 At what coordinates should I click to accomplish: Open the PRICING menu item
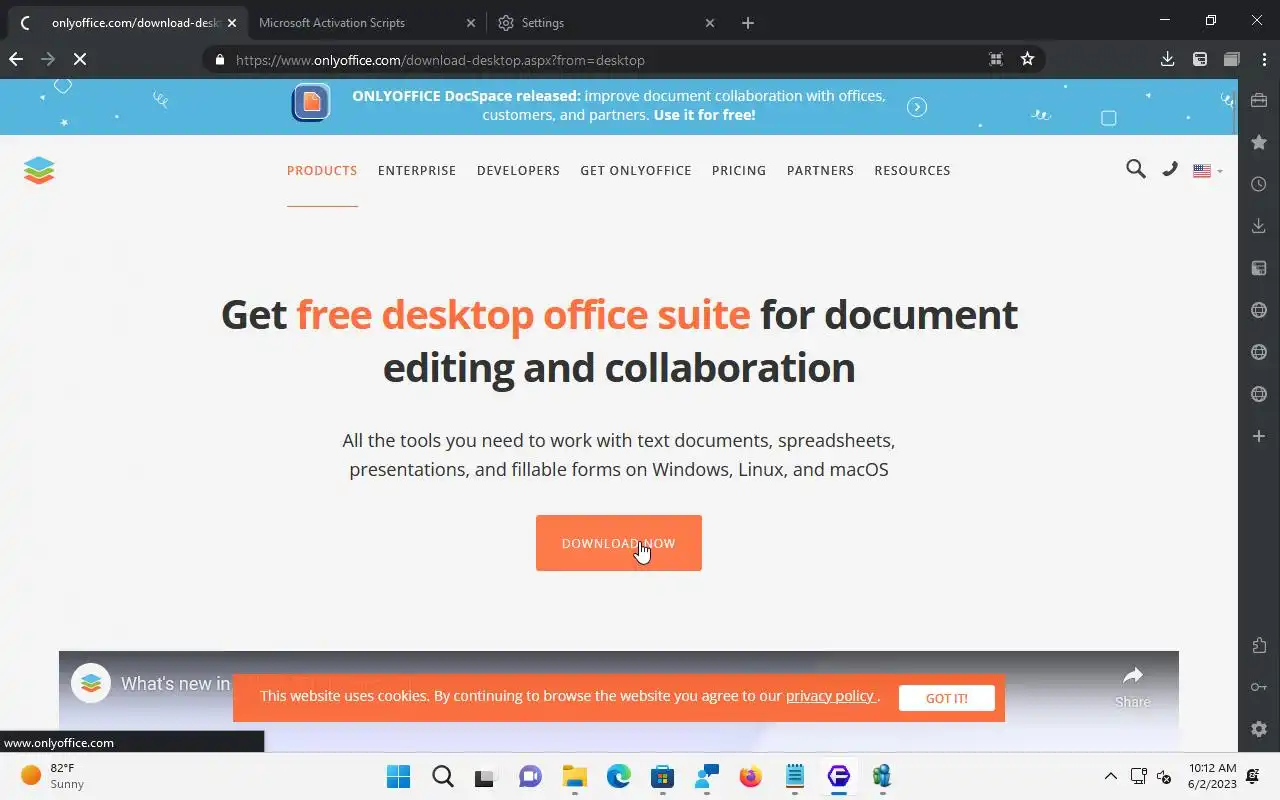[x=739, y=171]
